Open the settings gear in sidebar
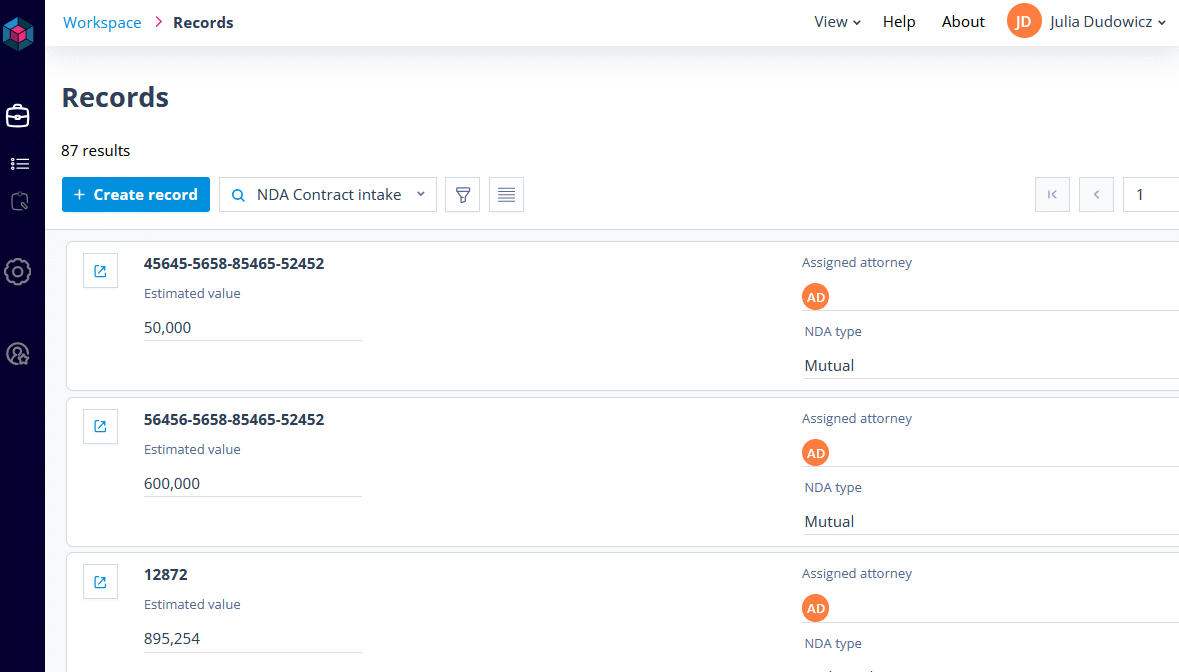Image resolution: width=1179 pixels, height=672 pixels. pyautogui.click(x=18, y=271)
